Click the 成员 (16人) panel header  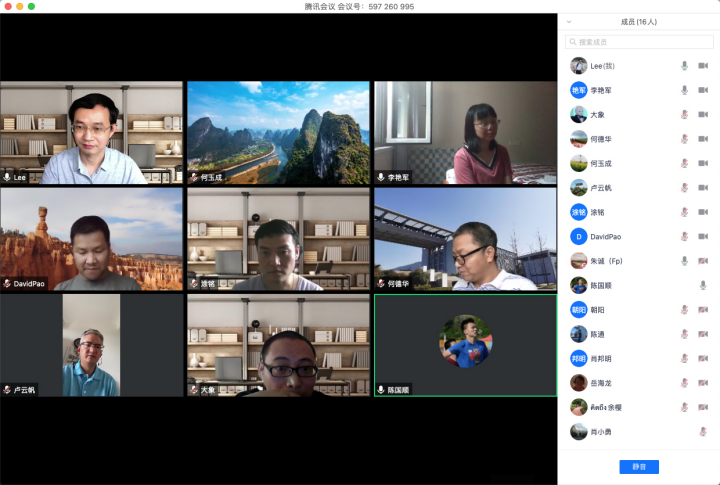point(638,21)
